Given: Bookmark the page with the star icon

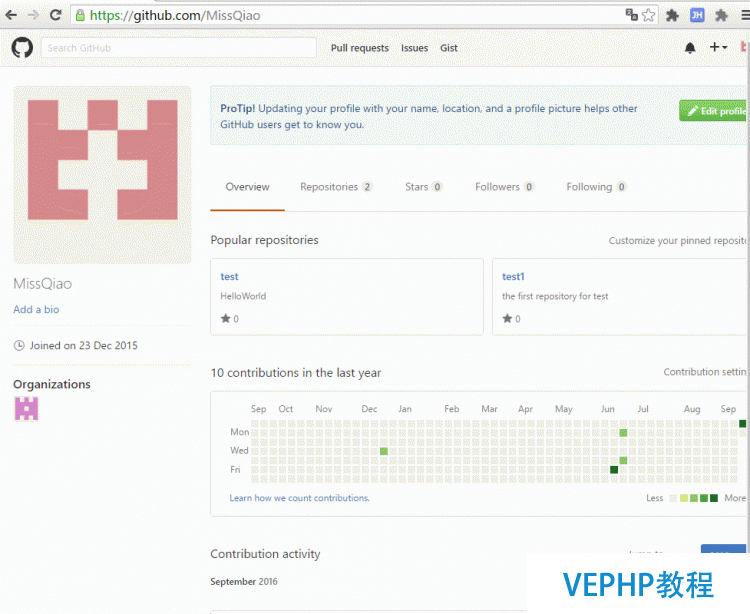Looking at the screenshot, I should [648, 15].
